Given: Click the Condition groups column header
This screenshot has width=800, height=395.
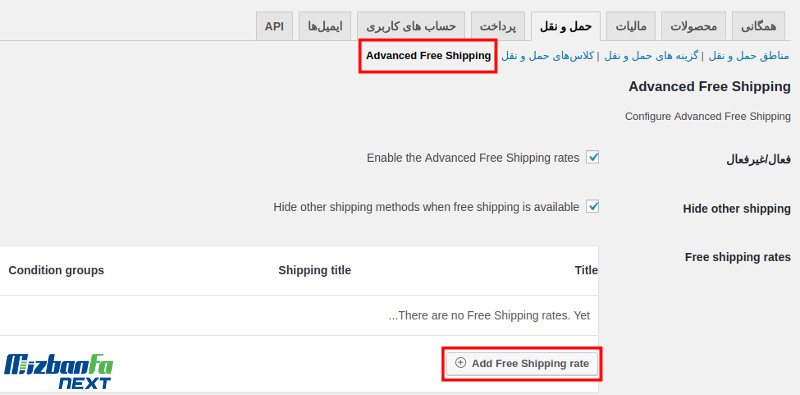Looking at the screenshot, I should point(56,270).
